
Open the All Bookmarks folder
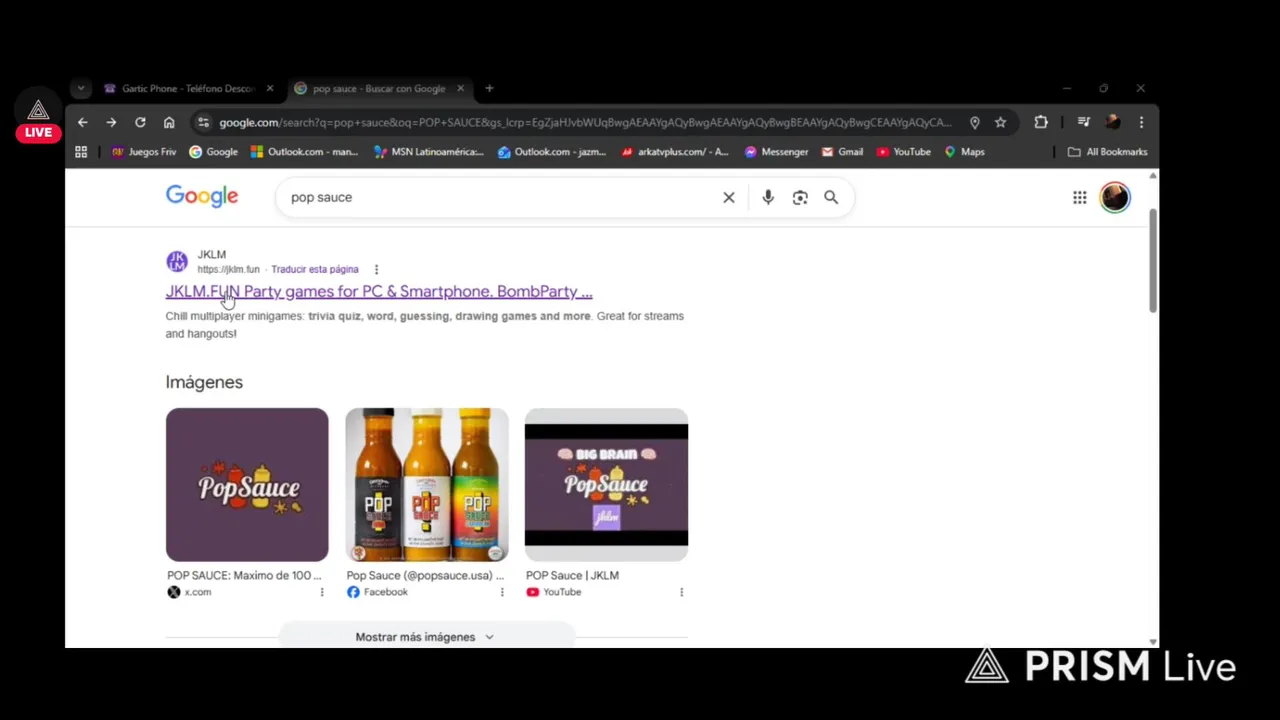tap(1107, 152)
